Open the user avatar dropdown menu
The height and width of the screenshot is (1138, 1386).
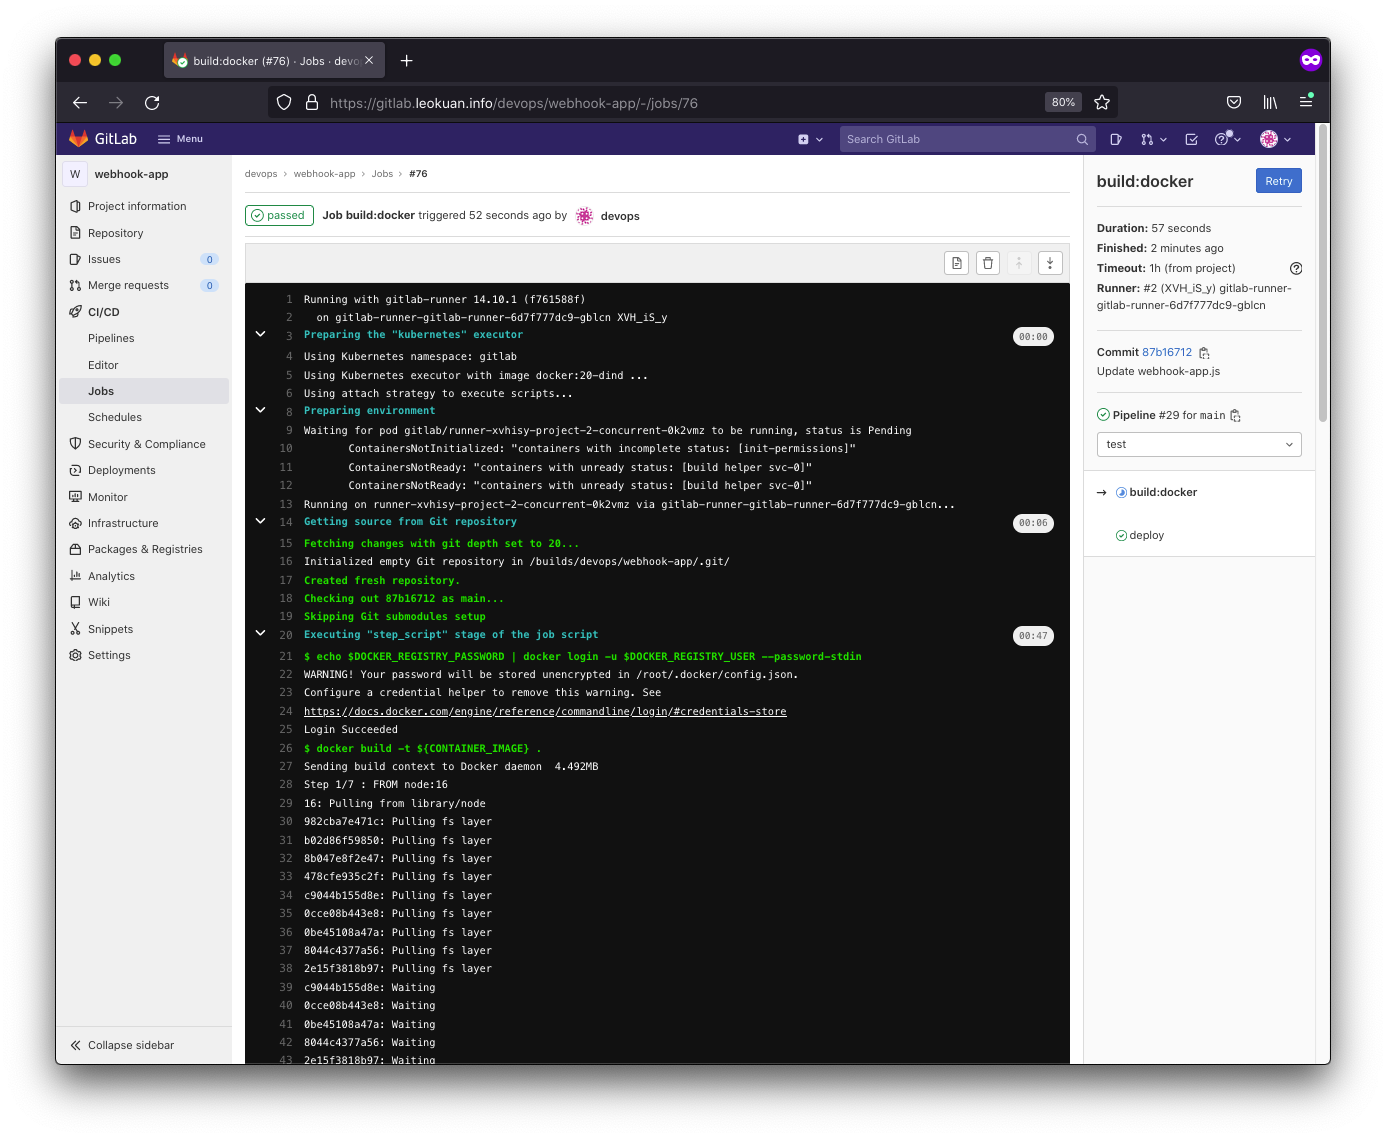tap(1275, 140)
